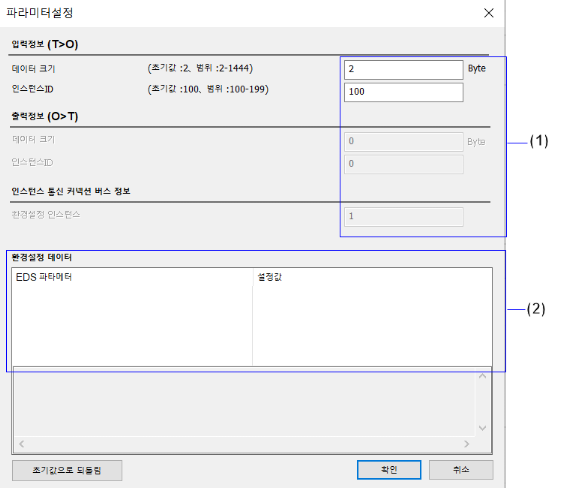Click the 확인 confirm button
The height and width of the screenshot is (494, 570).
389,470
